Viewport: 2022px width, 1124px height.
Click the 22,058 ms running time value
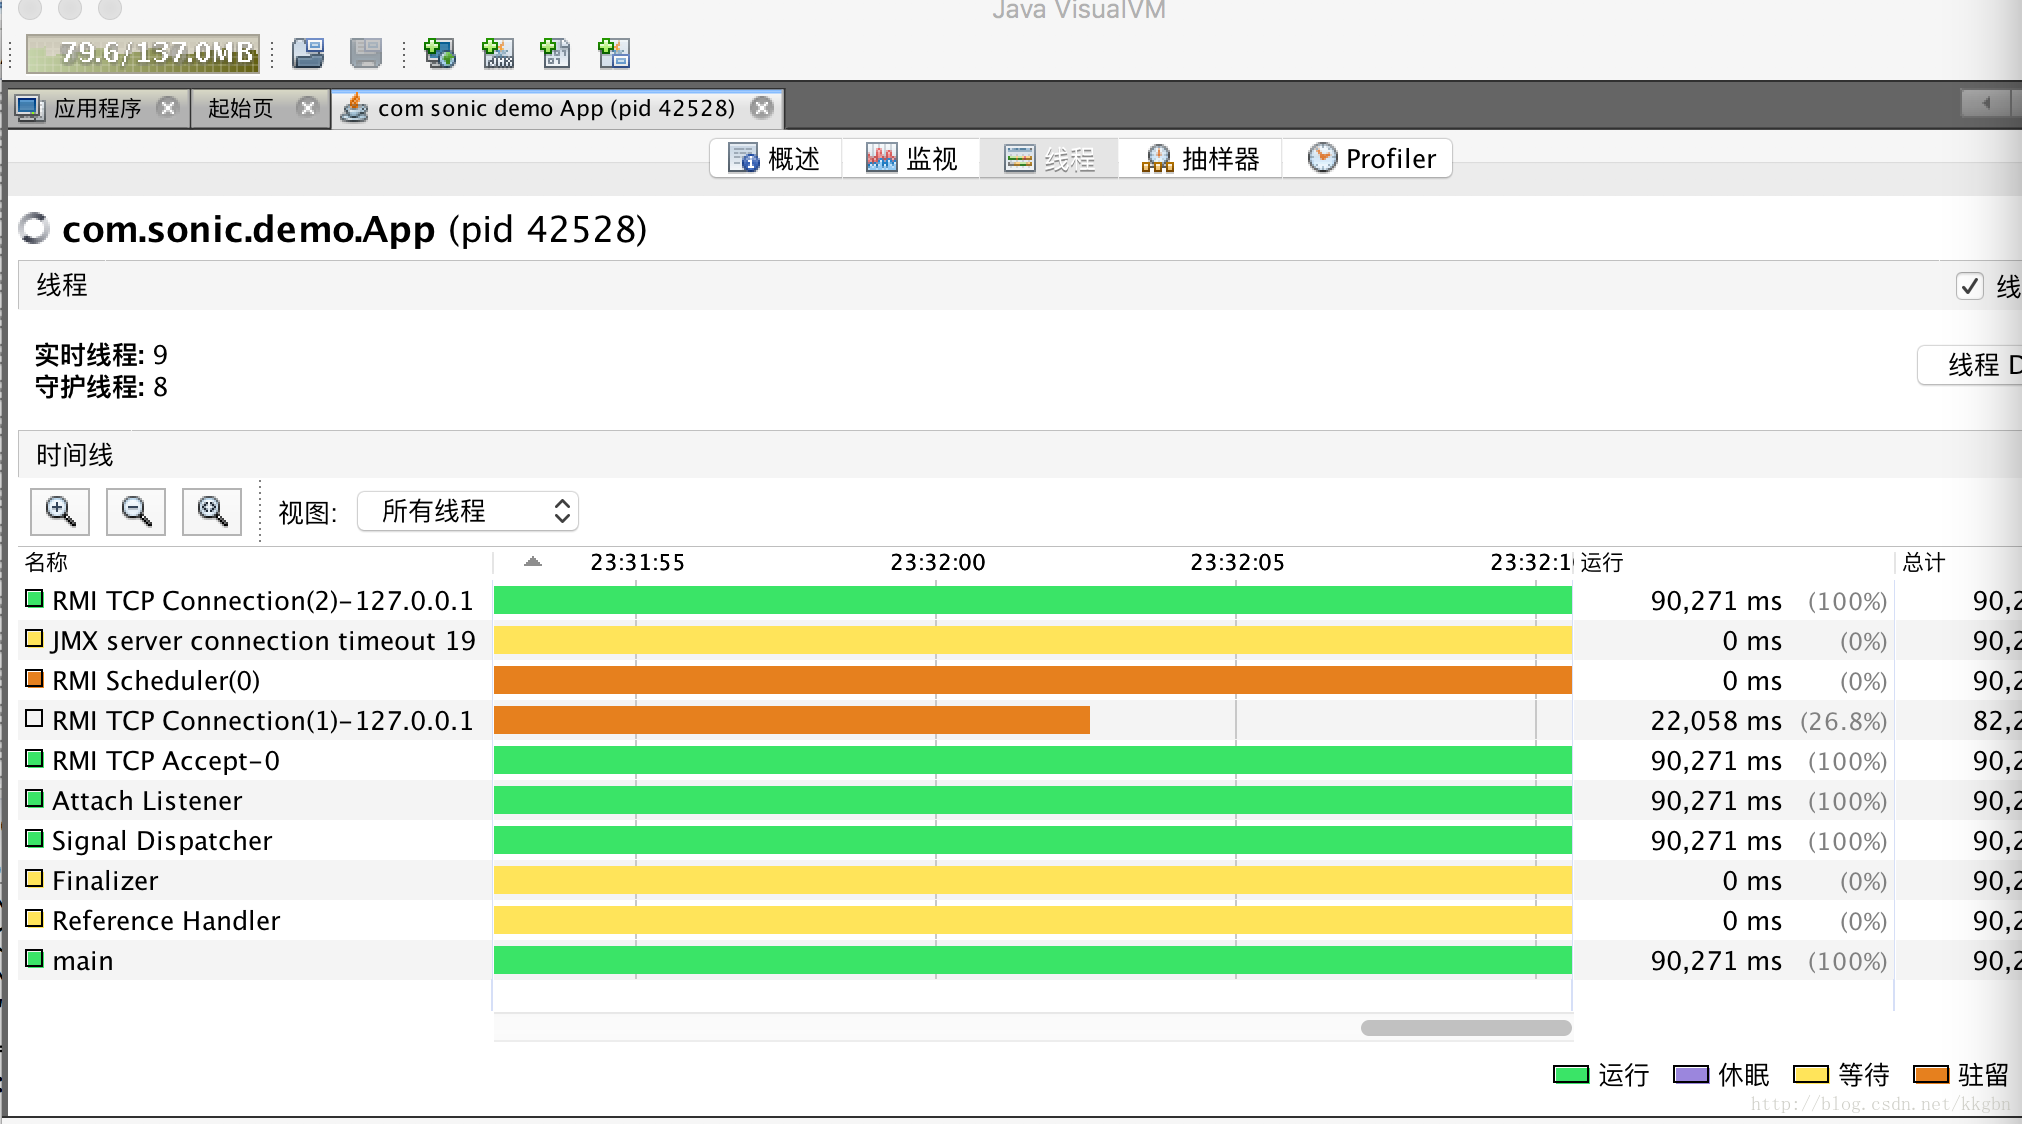pyautogui.click(x=1716, y=721)
